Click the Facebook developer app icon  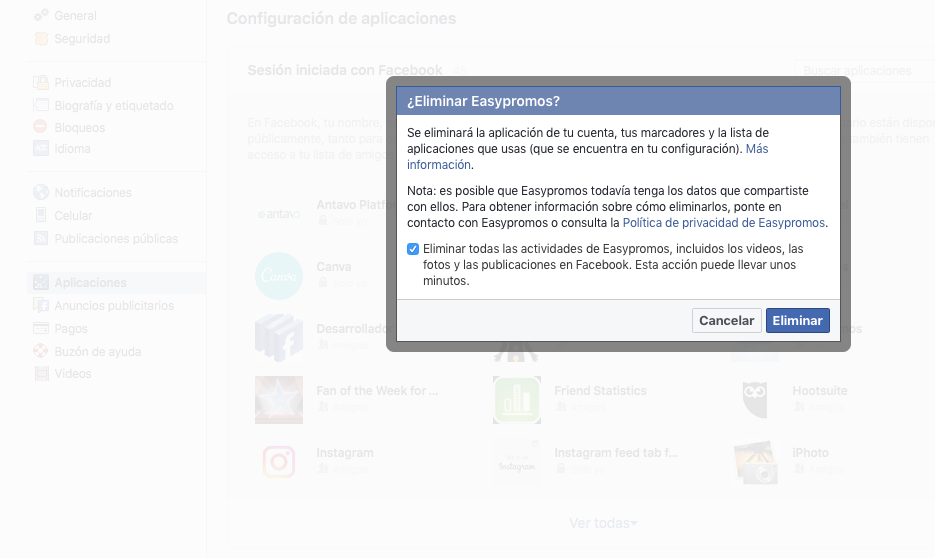[279, 338]
